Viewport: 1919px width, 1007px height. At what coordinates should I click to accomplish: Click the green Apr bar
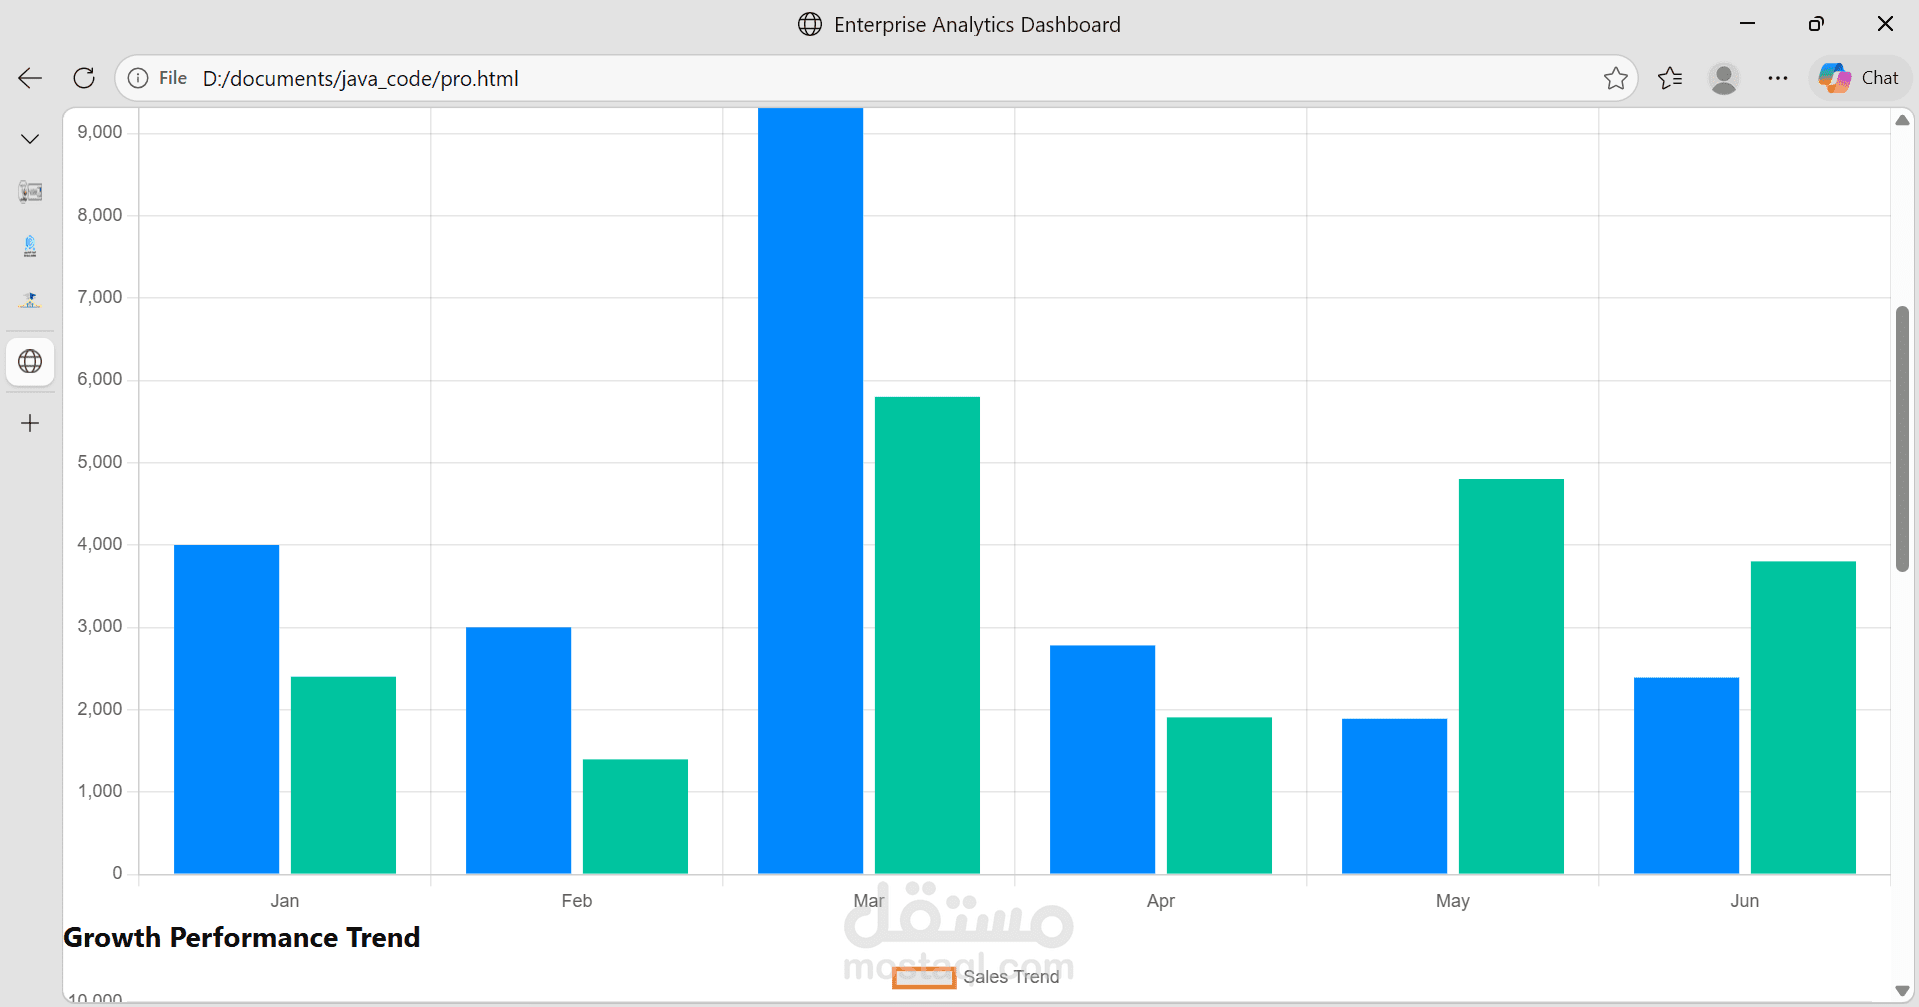(x=1219, y=795)
